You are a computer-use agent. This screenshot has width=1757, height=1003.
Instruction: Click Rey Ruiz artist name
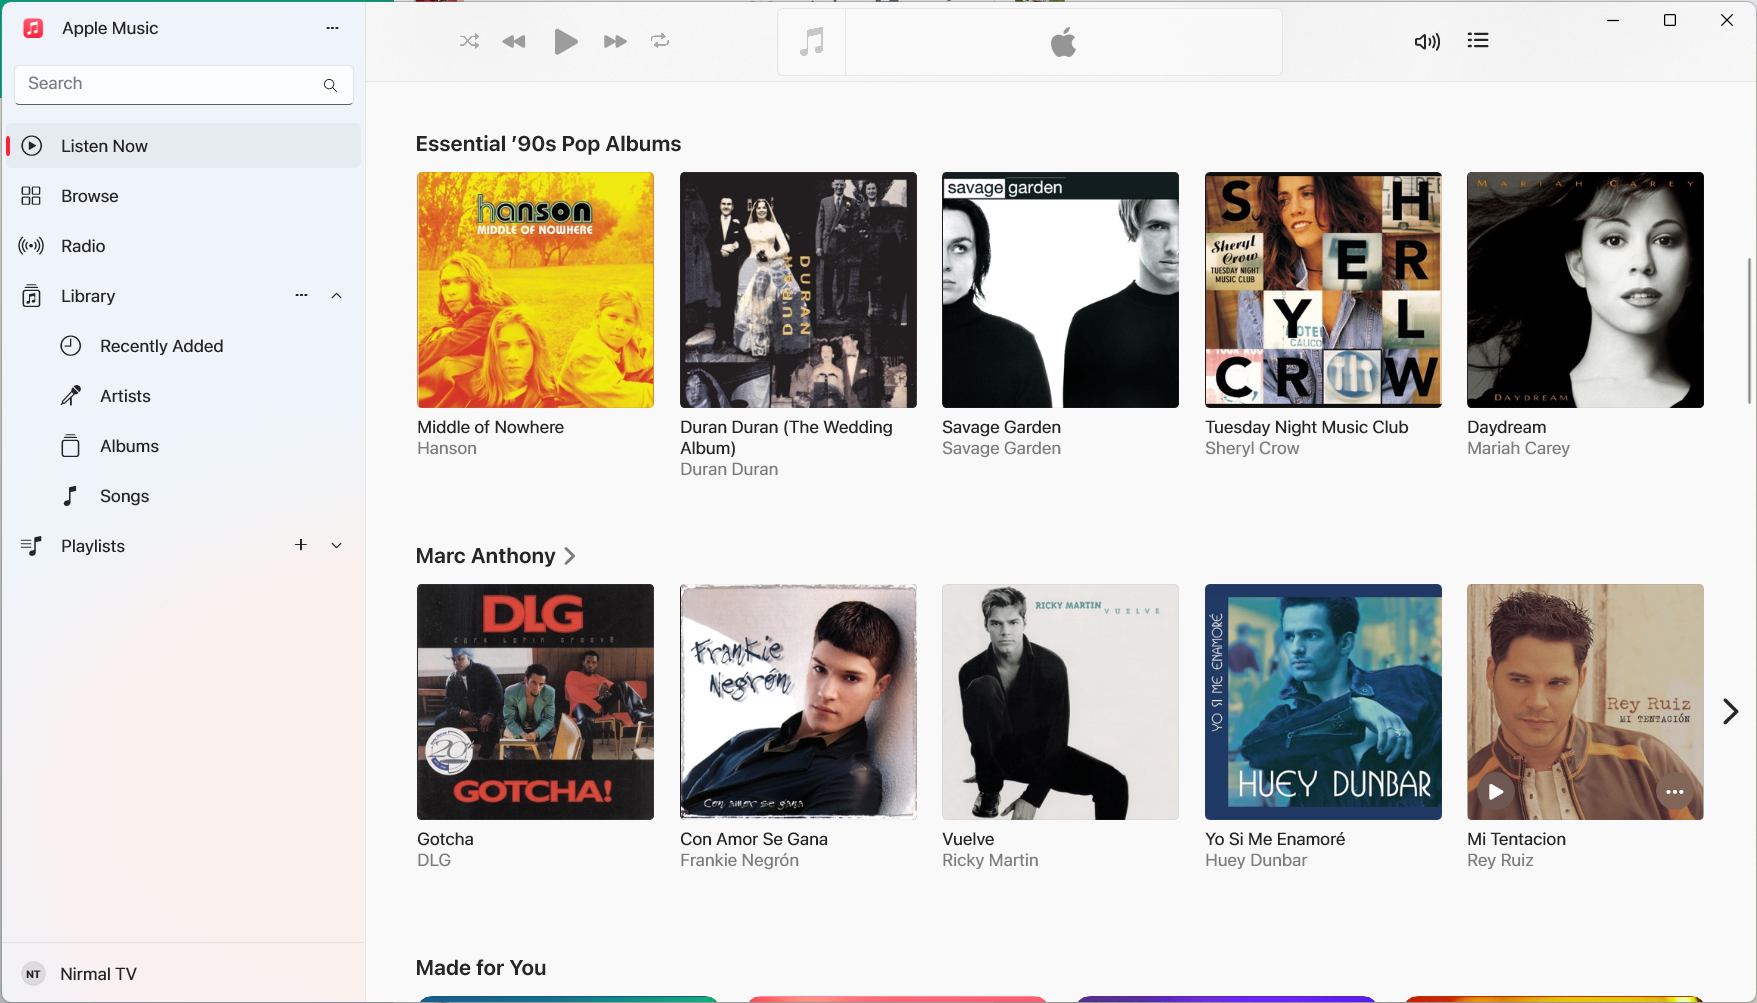(x=1500, y=861)
